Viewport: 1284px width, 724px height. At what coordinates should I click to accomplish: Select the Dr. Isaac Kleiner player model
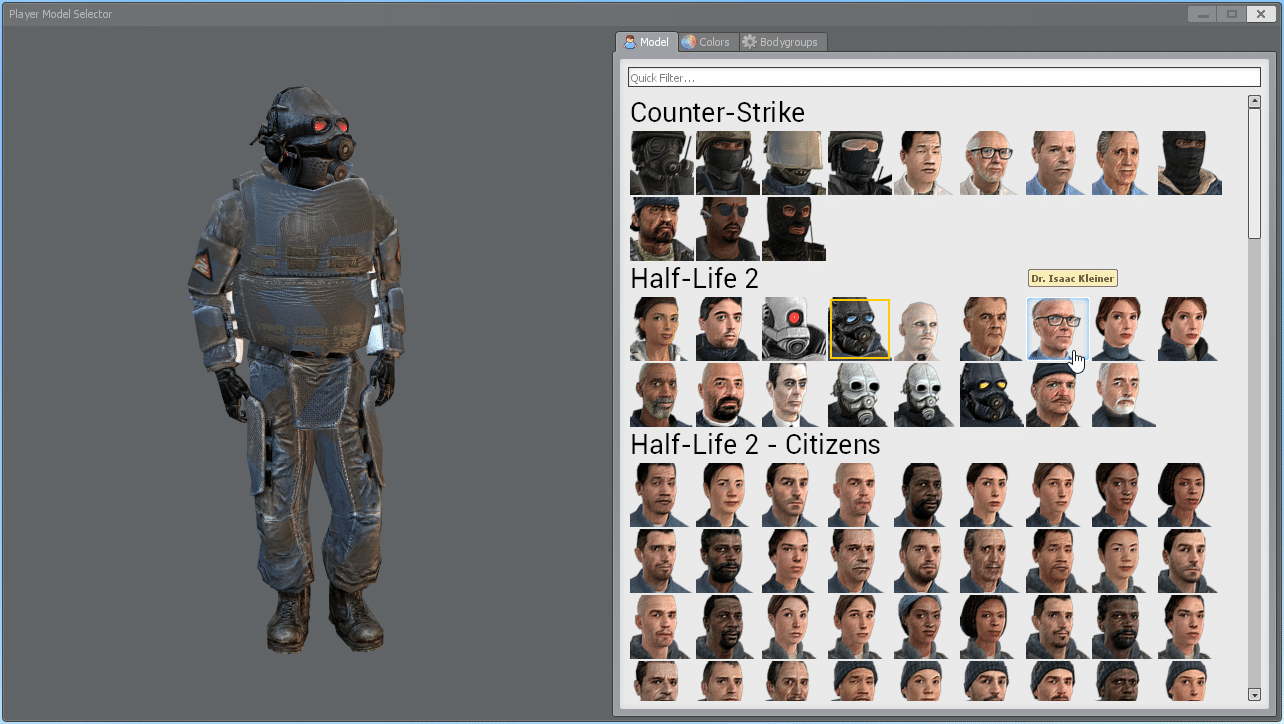pyautogui.click(x=1057, y=329)
